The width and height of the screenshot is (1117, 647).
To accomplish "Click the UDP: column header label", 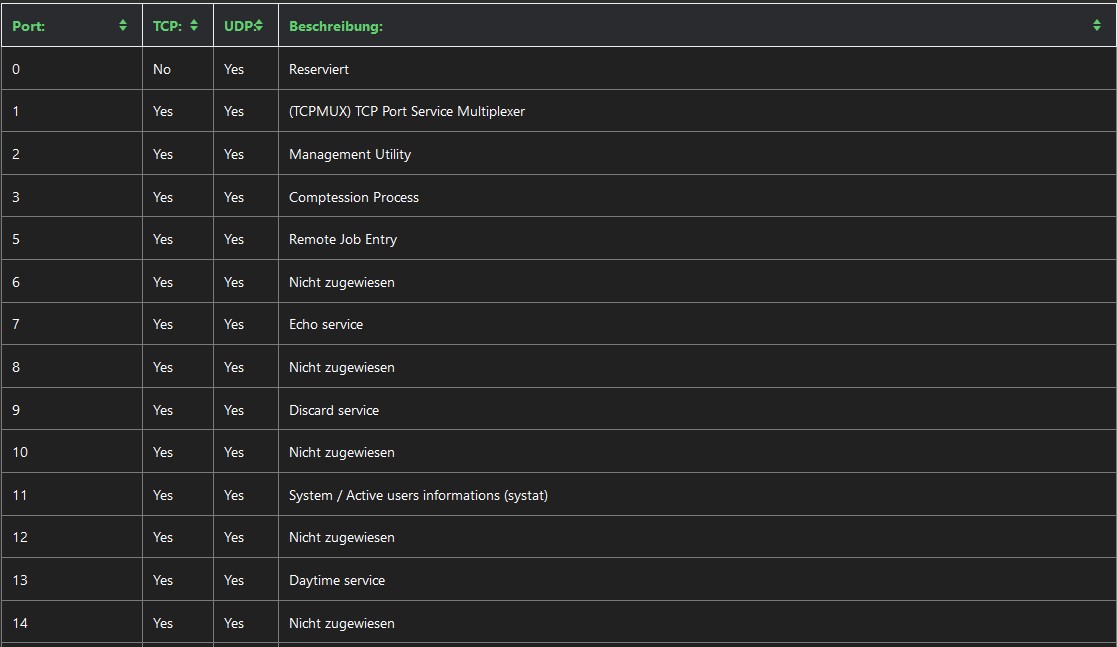I will 240,26.
